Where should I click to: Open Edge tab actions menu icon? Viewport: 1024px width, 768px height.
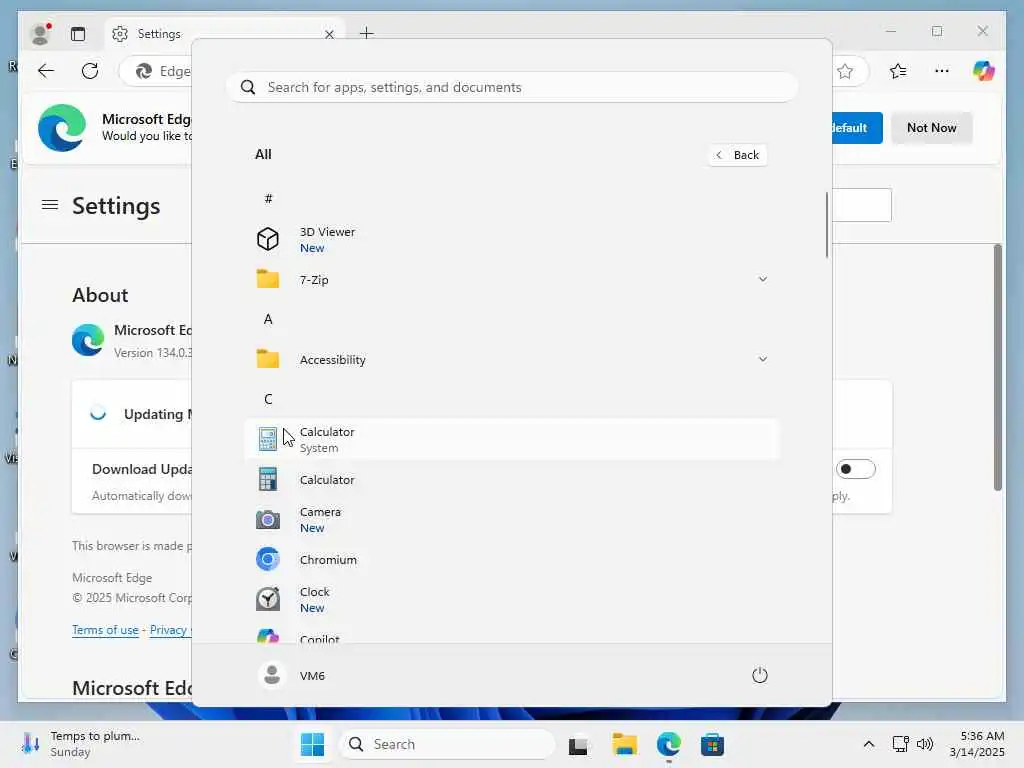tap(78, 33)
